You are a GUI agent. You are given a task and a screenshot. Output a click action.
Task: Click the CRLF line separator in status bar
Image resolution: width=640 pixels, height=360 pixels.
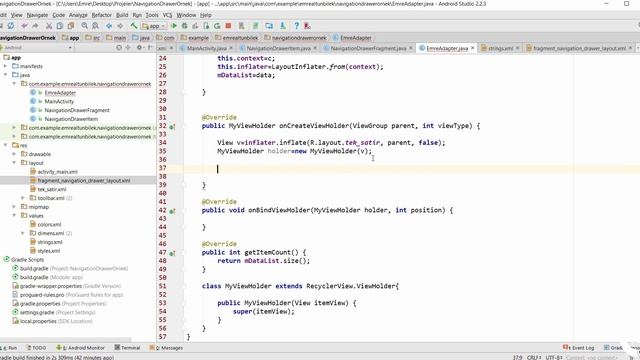click(534, 357)
